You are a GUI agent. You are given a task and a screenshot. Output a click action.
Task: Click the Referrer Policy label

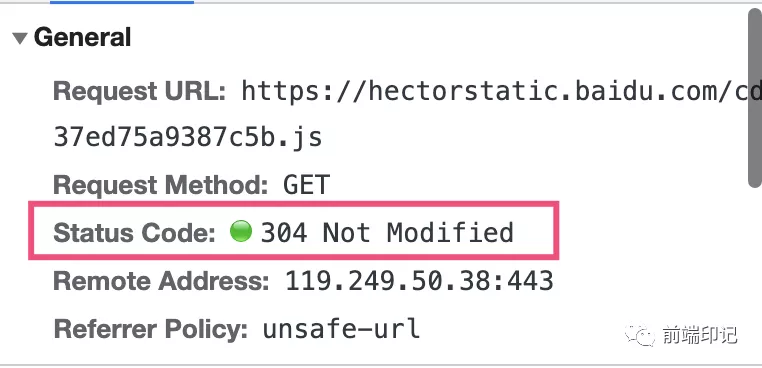click(x=151, y=329)
